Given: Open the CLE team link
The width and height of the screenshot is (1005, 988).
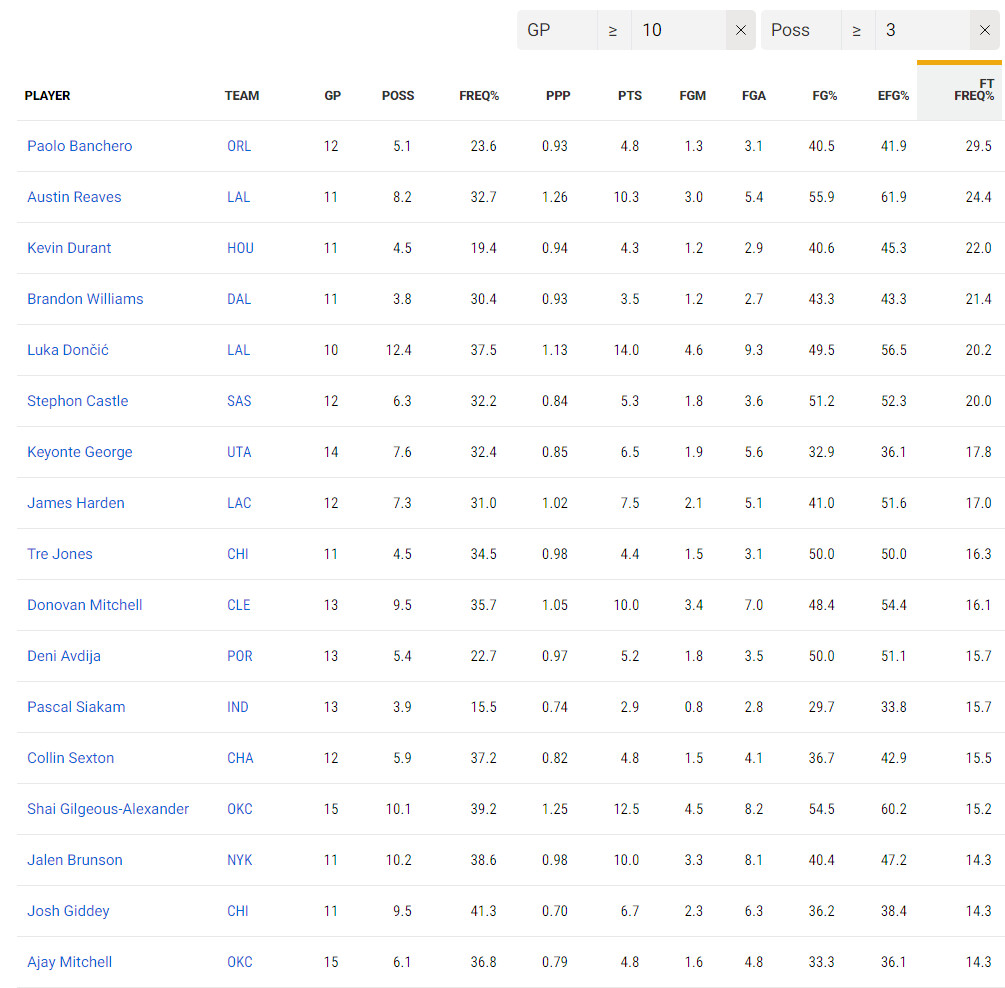Looking at the screenshot, I should (238, 605).
